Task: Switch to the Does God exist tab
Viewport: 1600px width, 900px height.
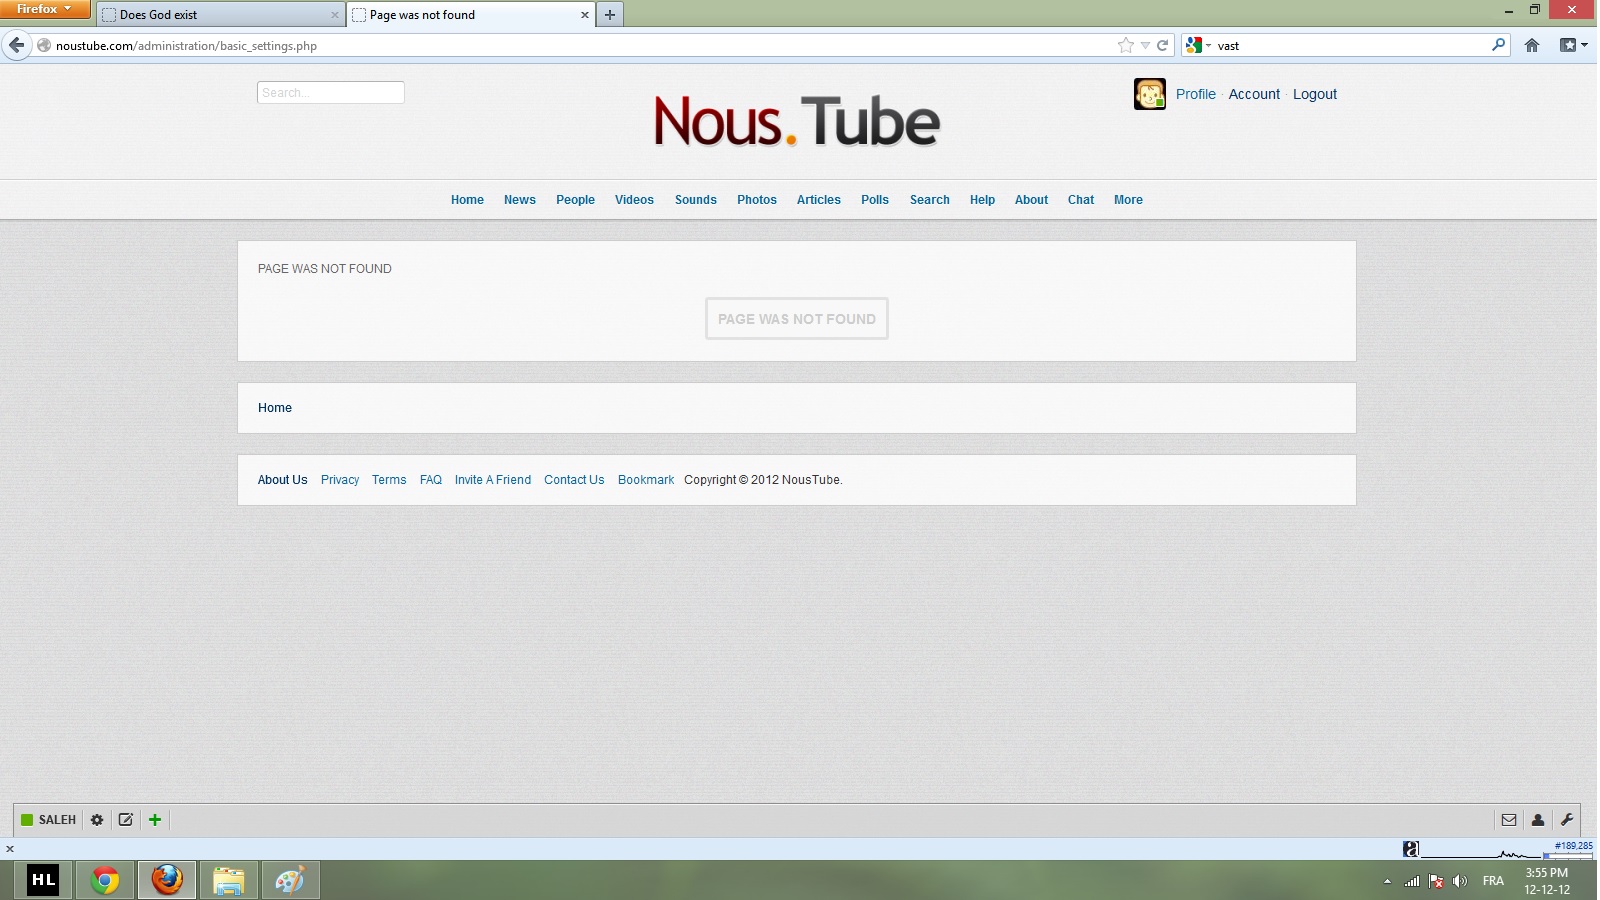Action: (x=220, y=15)
